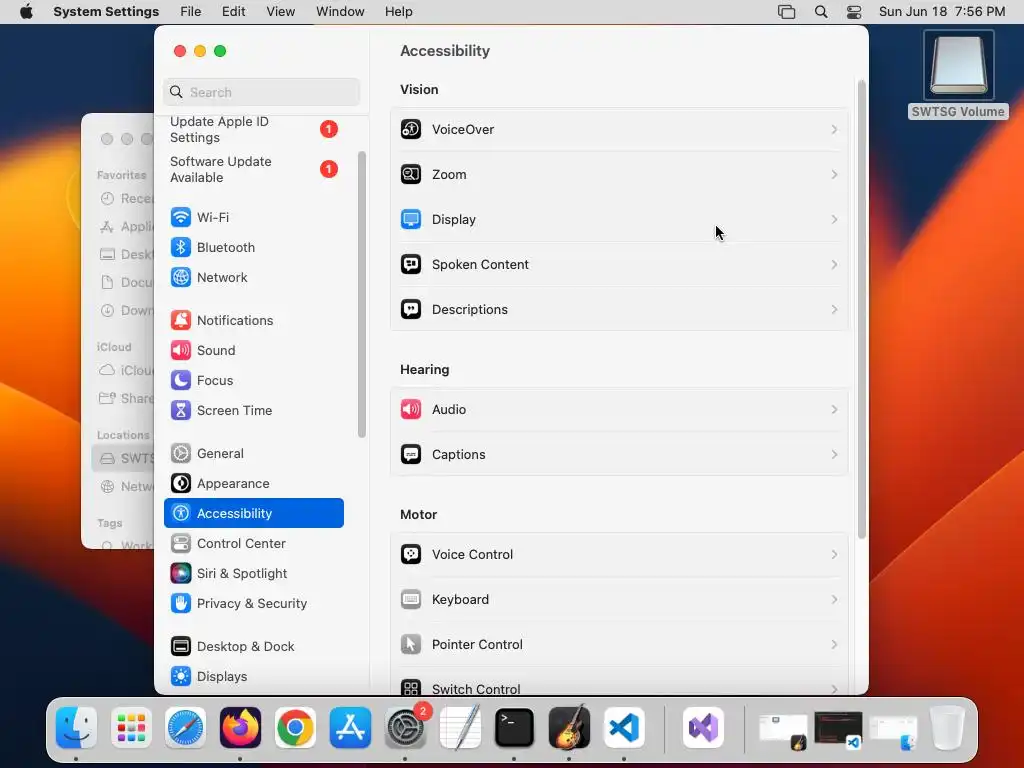Click the Trash in the Dock
This screenshot has height=768, width=1024.
(x=947, y=728)
